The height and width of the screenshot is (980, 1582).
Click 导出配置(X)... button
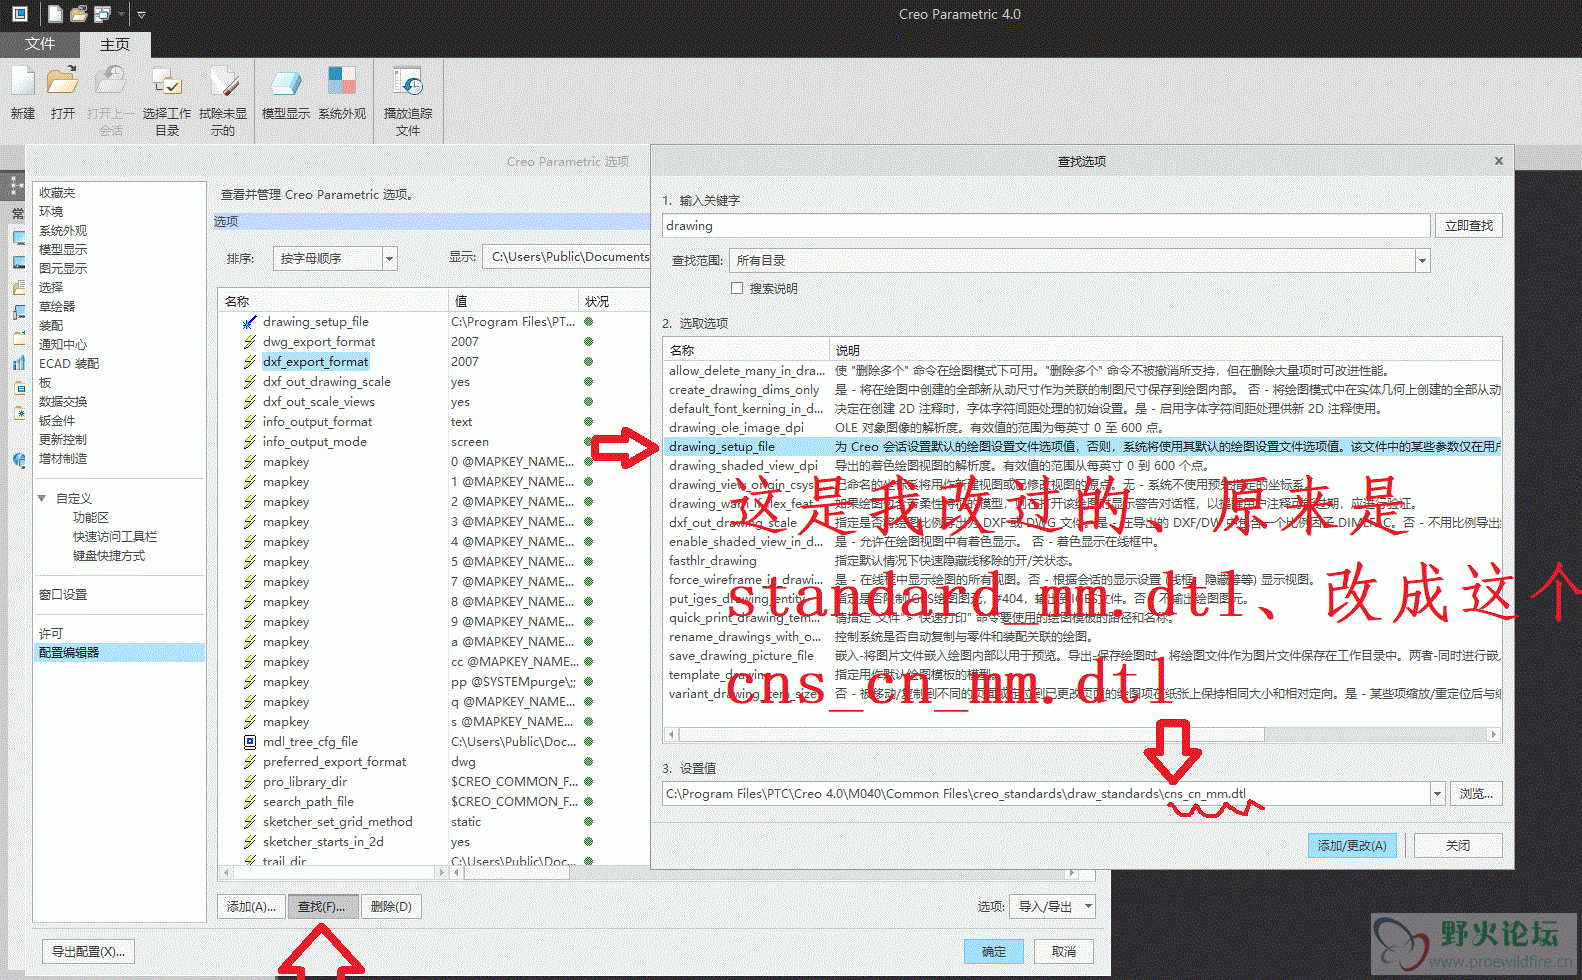88,952
